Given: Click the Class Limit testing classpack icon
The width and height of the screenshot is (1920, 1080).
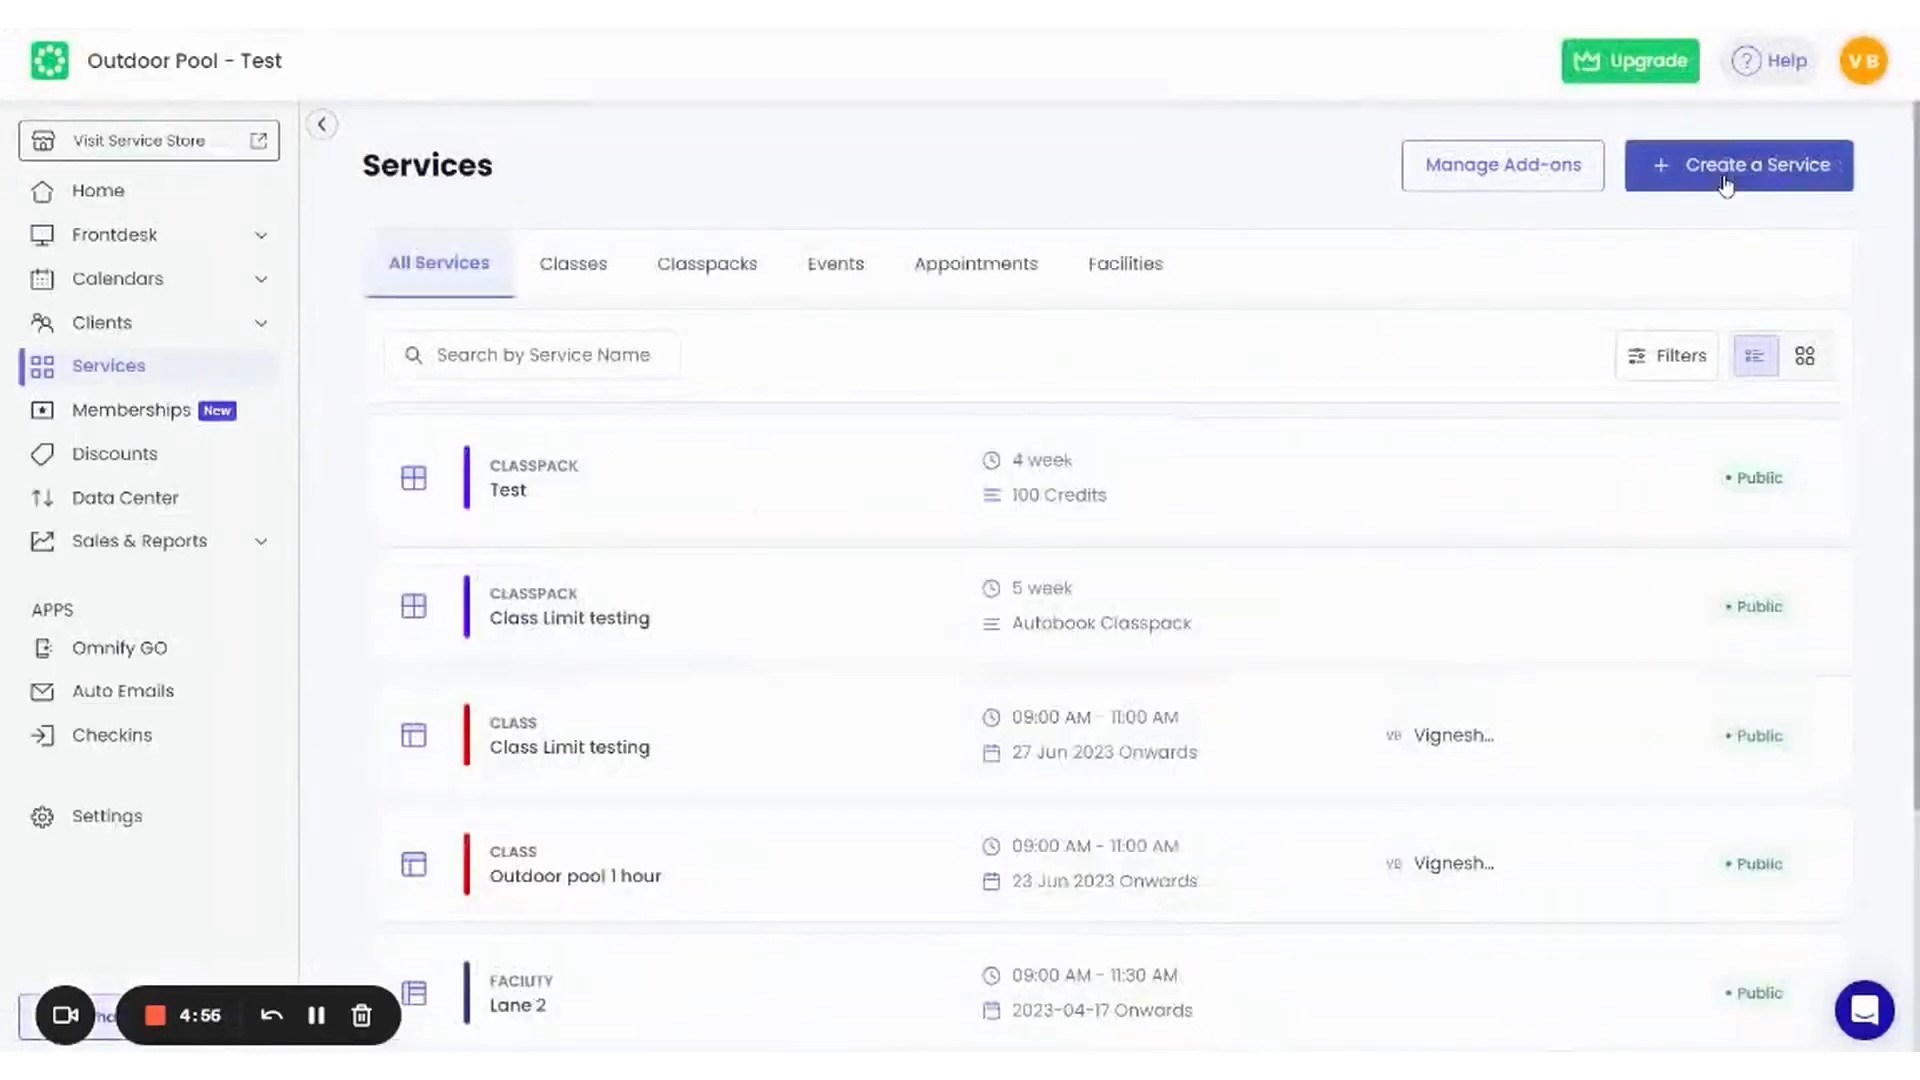Looking at the screenshot, I should 414,606.
